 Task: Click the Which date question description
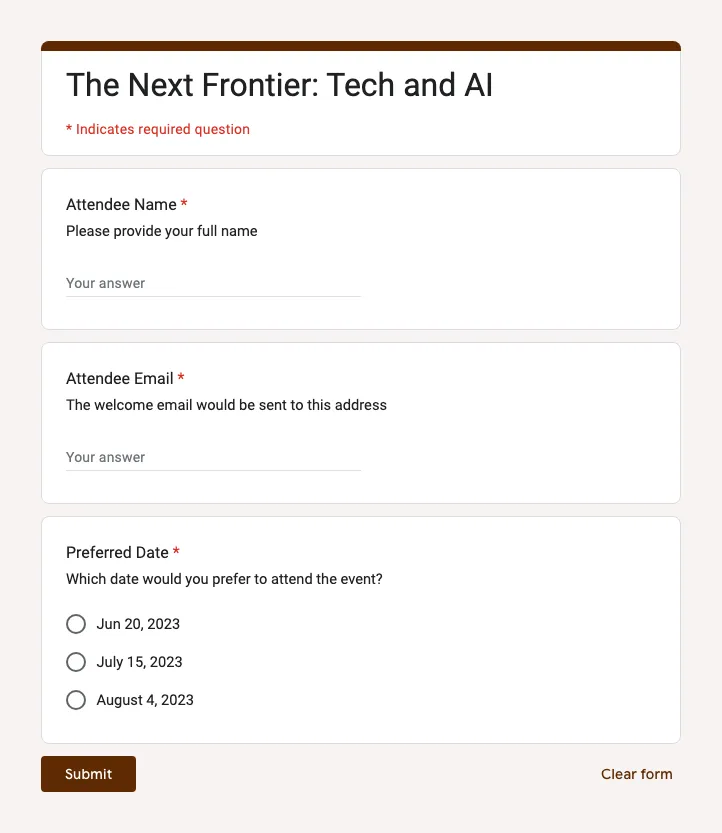coord(224,579)
